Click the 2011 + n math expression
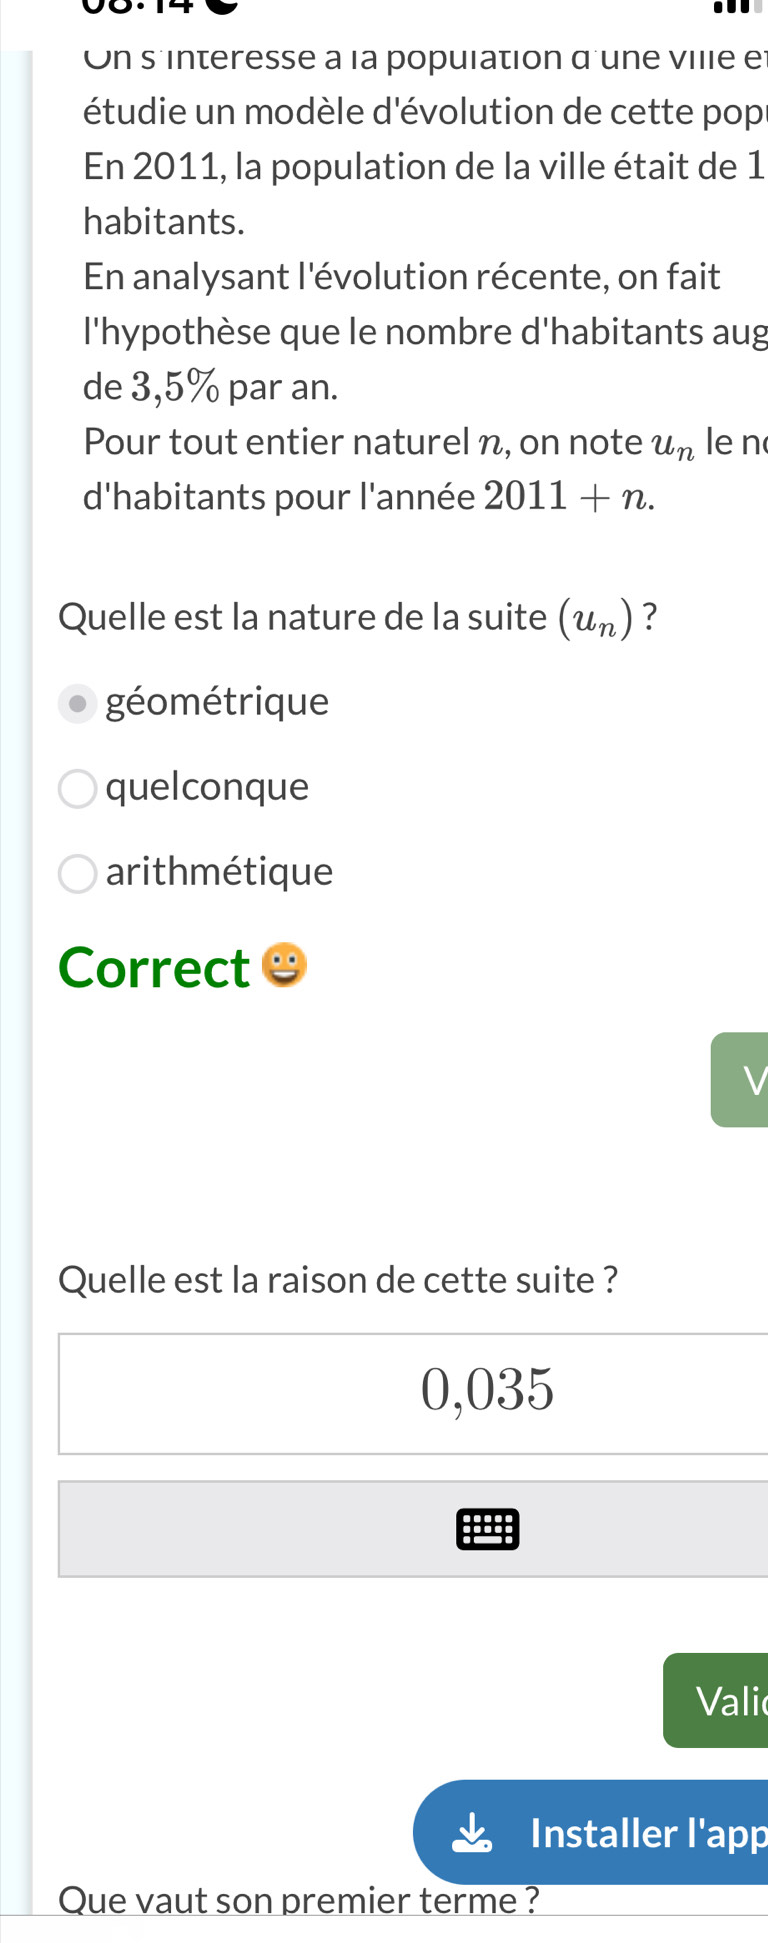The height and width of the screenshot is (1943, 768). coord(569,496)
